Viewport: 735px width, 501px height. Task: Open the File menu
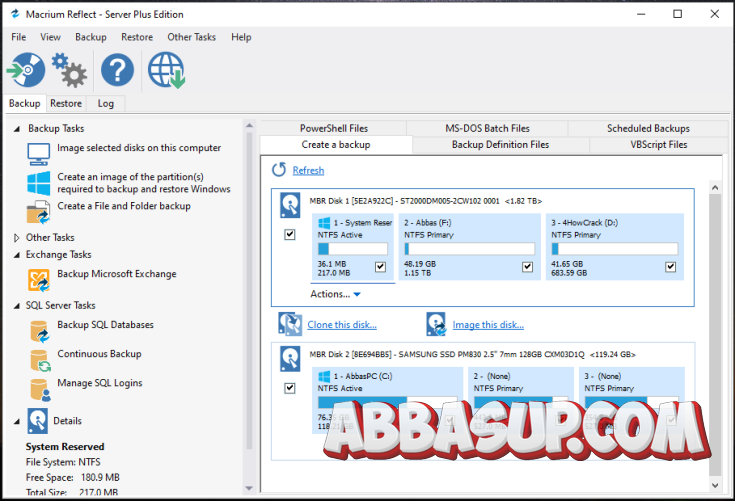click(x=19, y=37)
